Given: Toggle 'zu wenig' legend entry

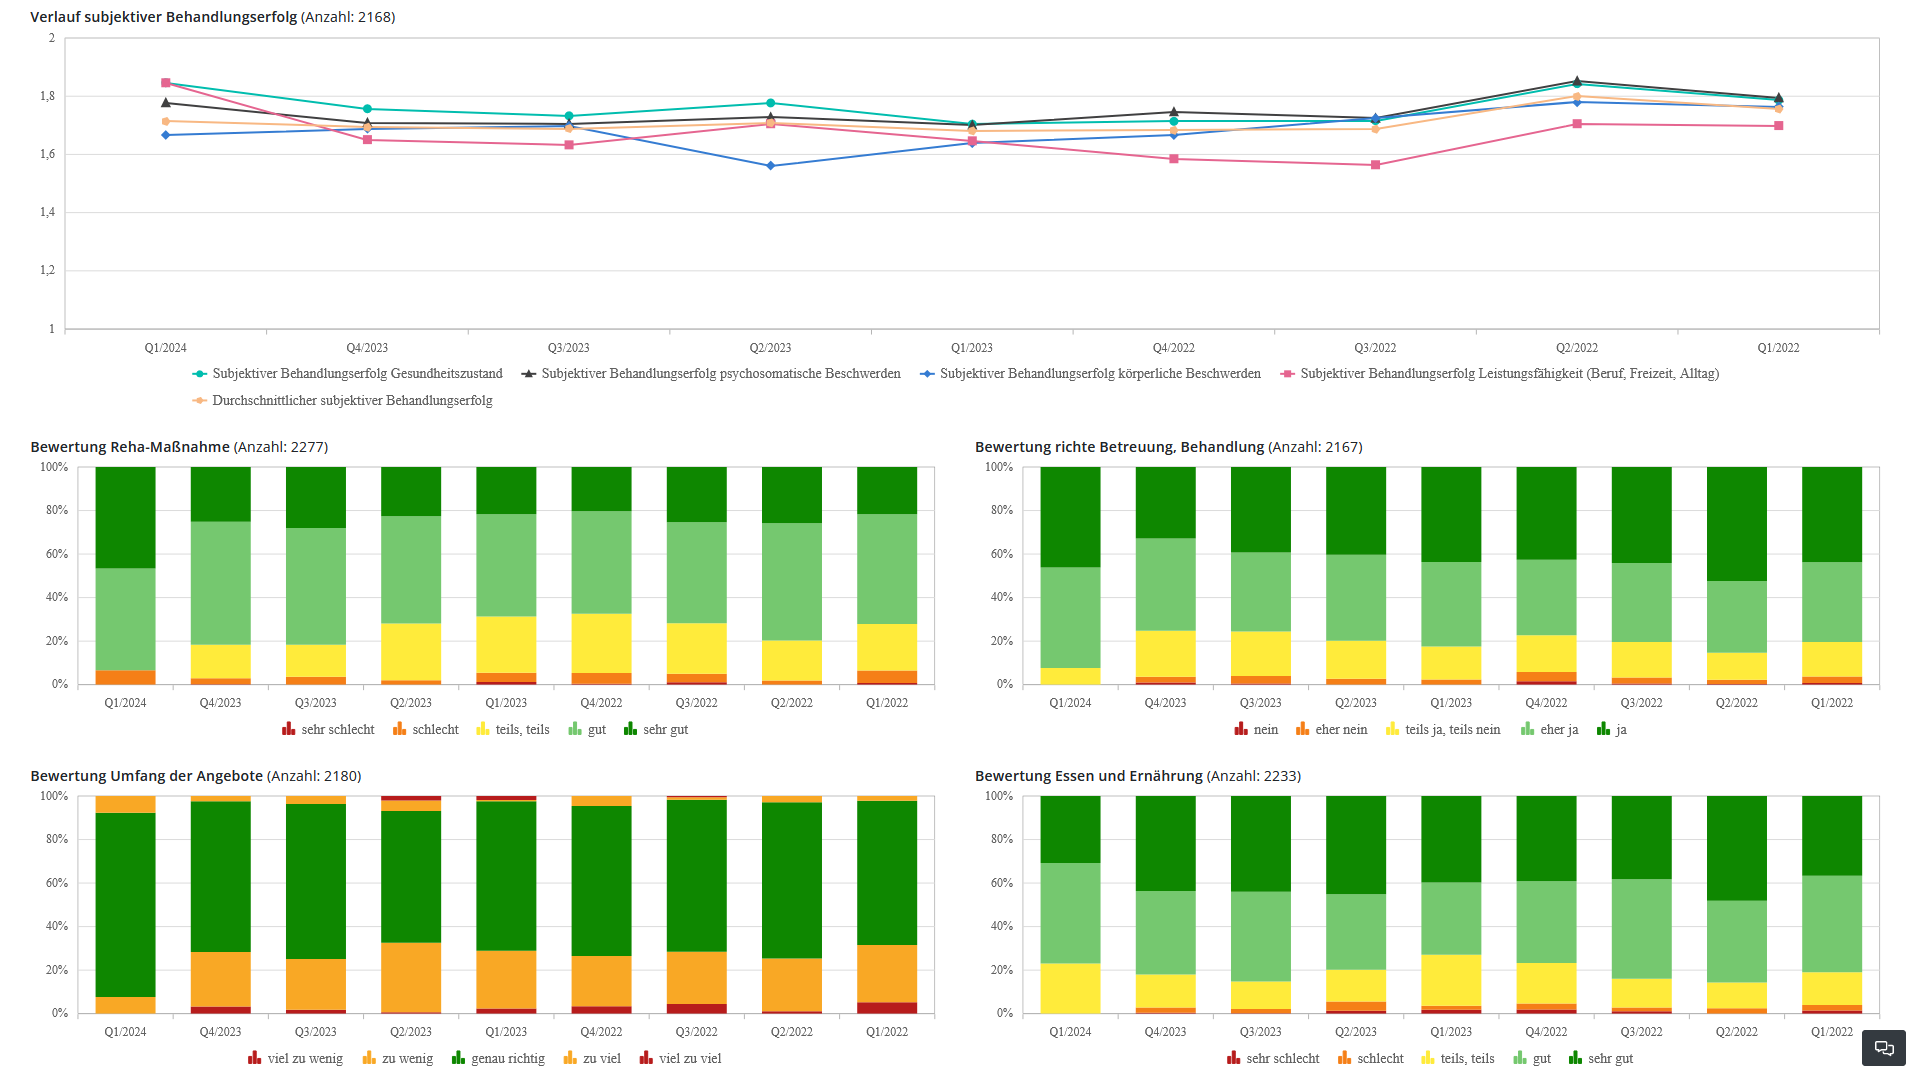Looking at the screenshot, I should [398, 1059].
